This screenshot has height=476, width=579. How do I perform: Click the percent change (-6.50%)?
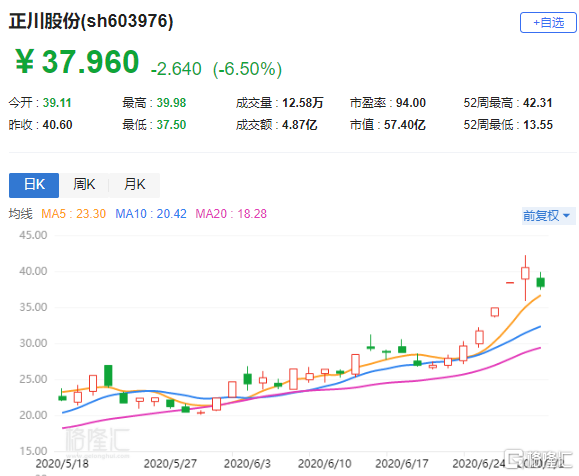[x=247, y=69]
